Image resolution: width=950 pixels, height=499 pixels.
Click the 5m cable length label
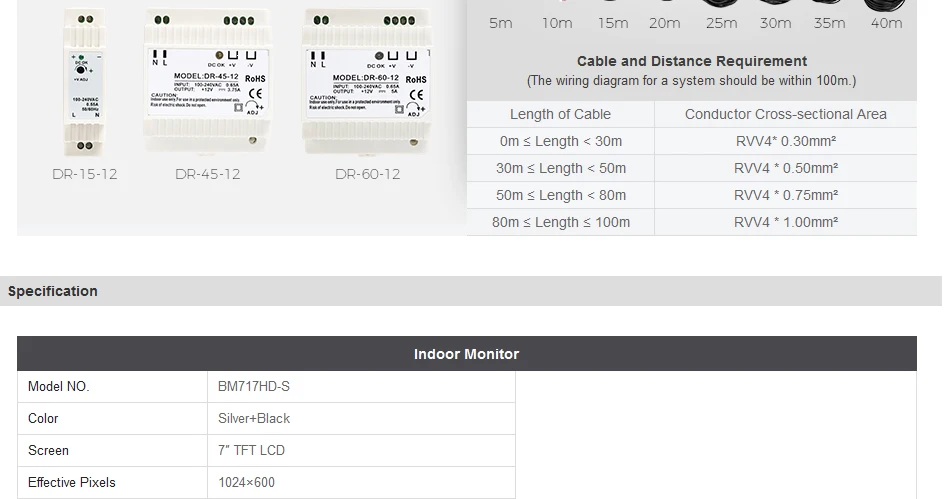point(500,24)
